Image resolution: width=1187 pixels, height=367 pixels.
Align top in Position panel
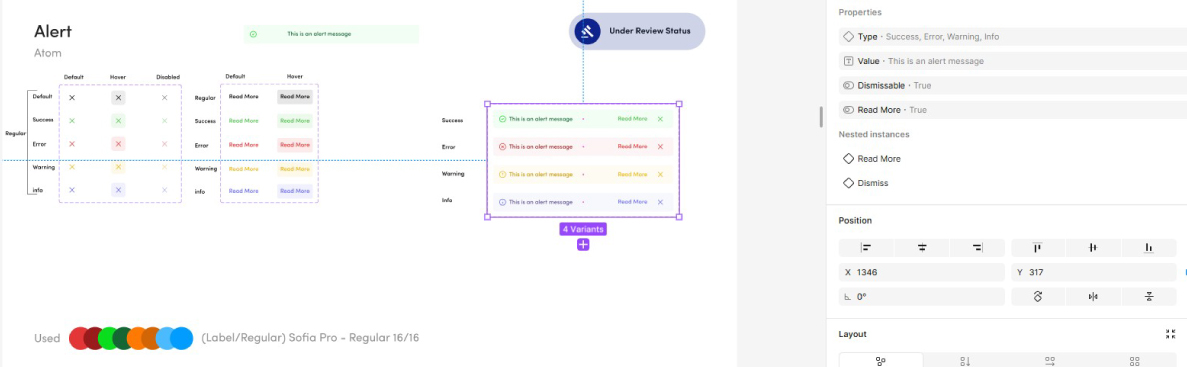1038,247
